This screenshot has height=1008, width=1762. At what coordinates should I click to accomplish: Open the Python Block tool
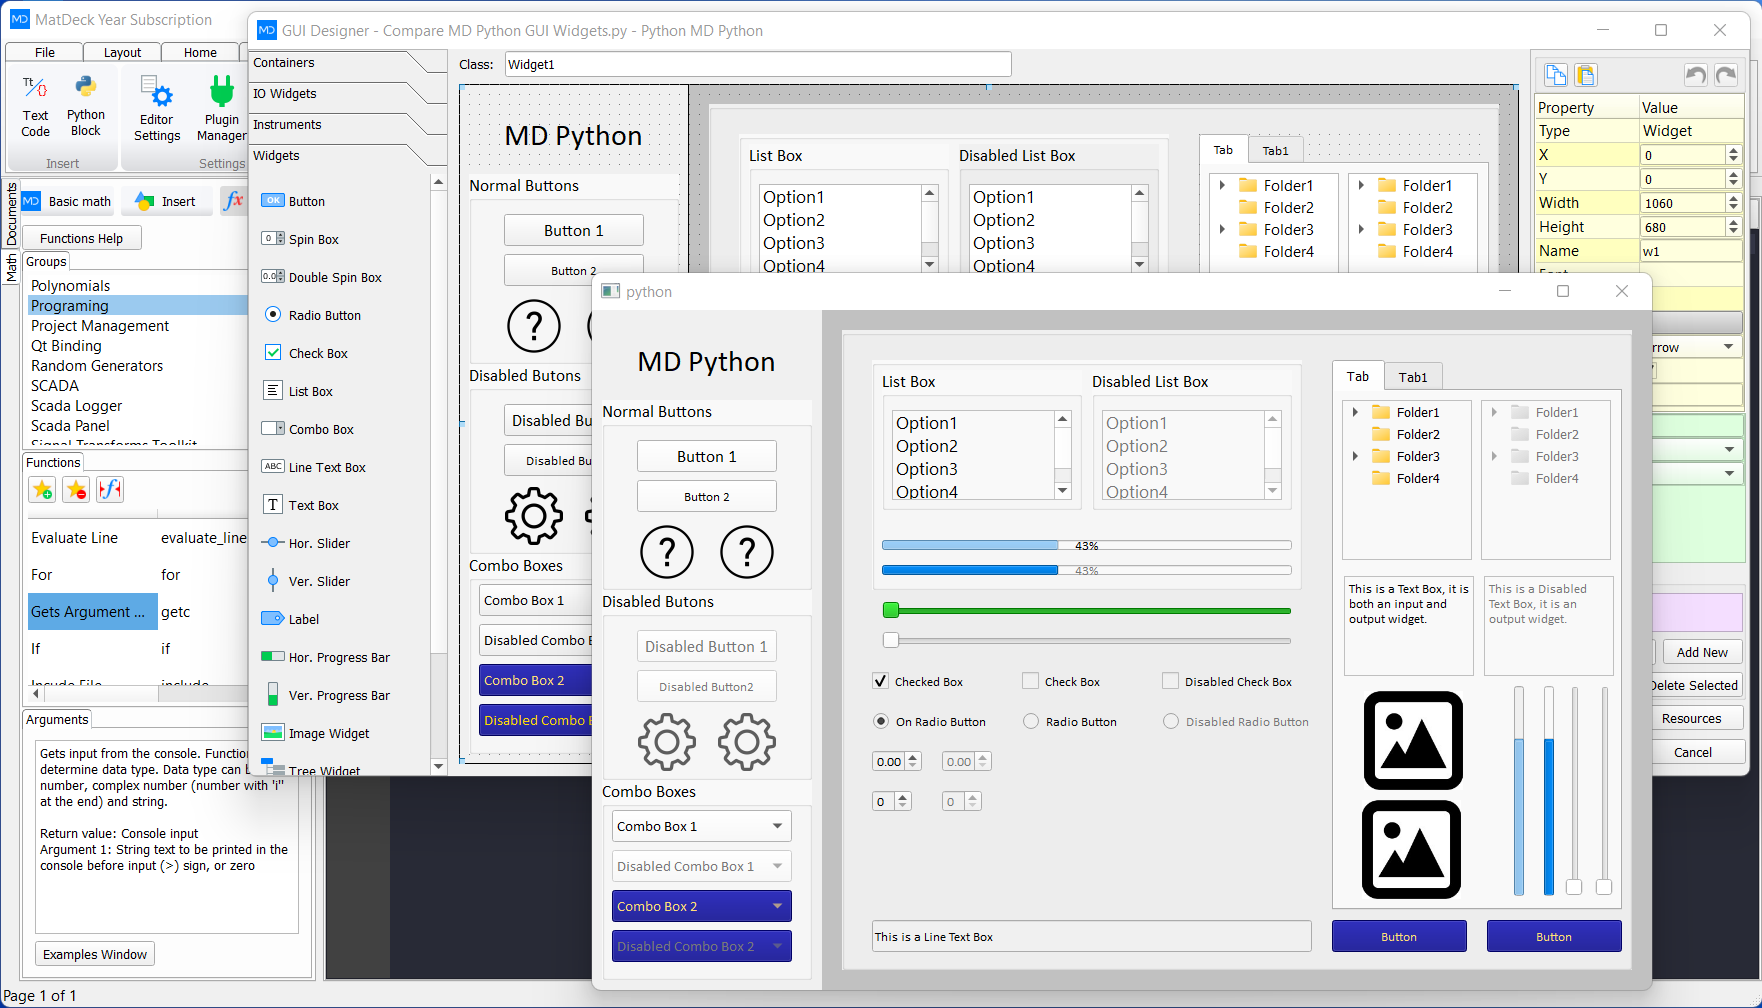[x=85, y=107]
